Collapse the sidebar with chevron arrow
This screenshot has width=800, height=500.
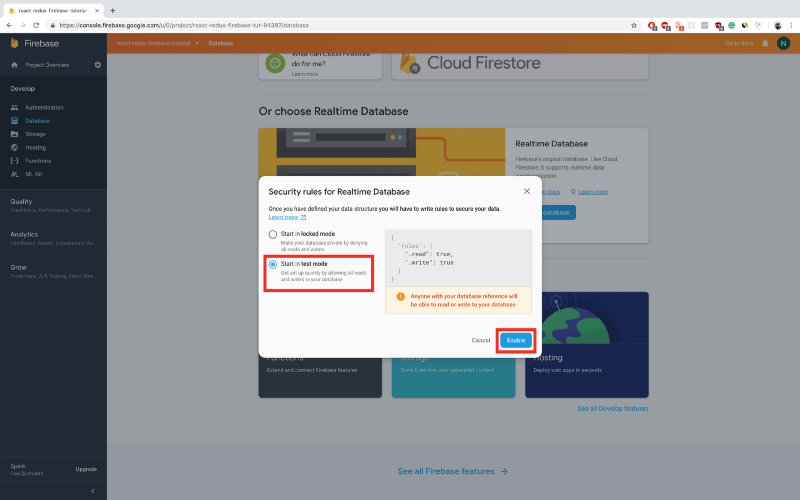pyautogui.click(x=93, y=490)
